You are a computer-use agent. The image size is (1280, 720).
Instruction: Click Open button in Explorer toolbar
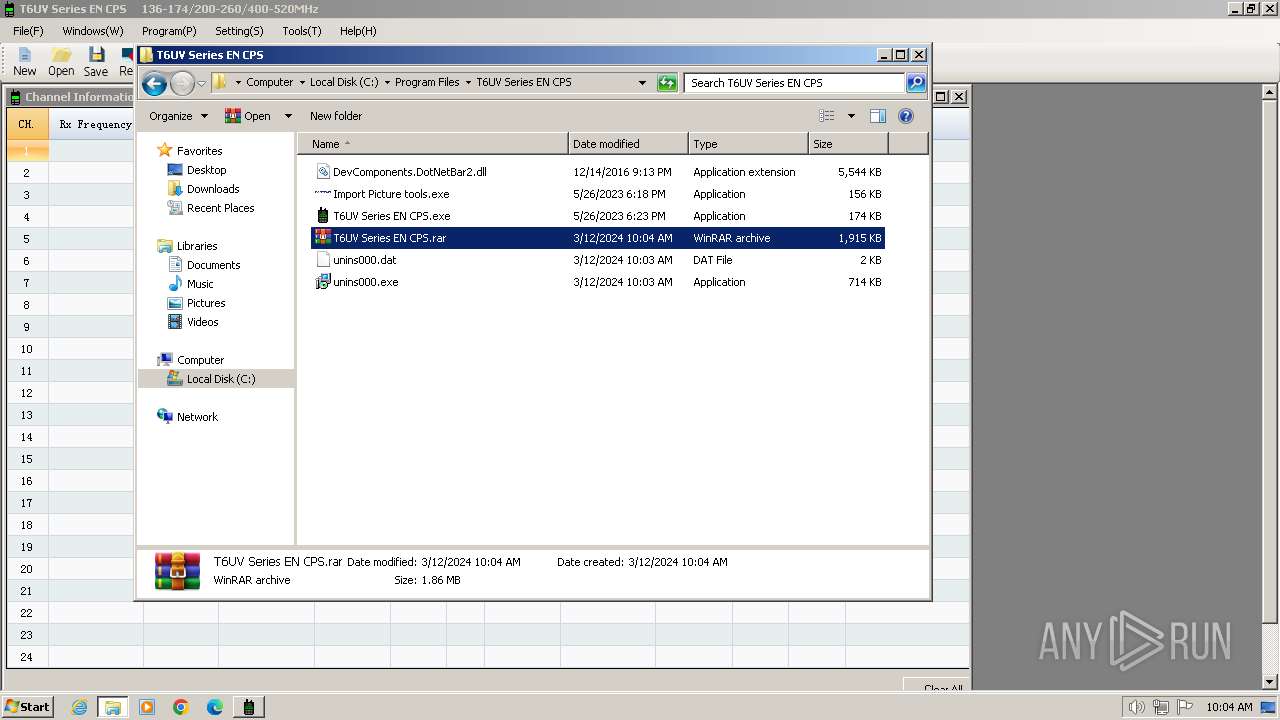[x=248, y=116]
